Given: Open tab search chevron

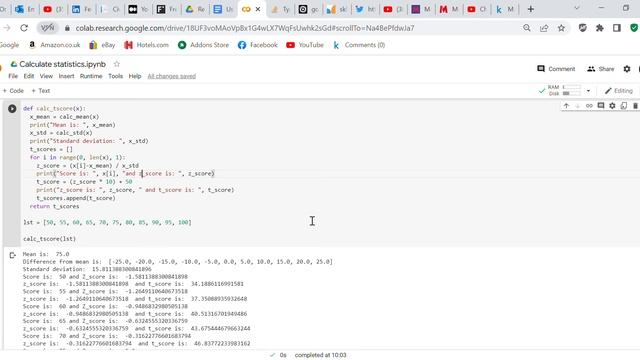Looking at the screenshot, I should (577, 8).
